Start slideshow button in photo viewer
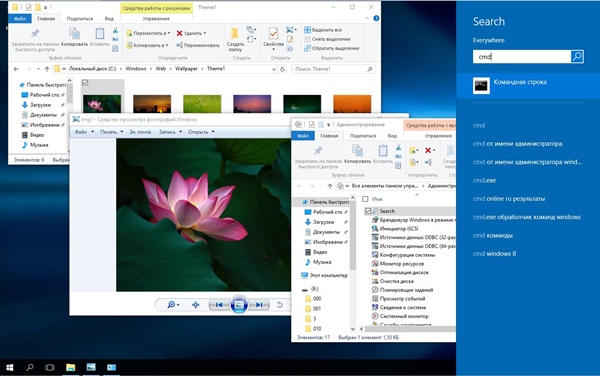 click(239, 304)
